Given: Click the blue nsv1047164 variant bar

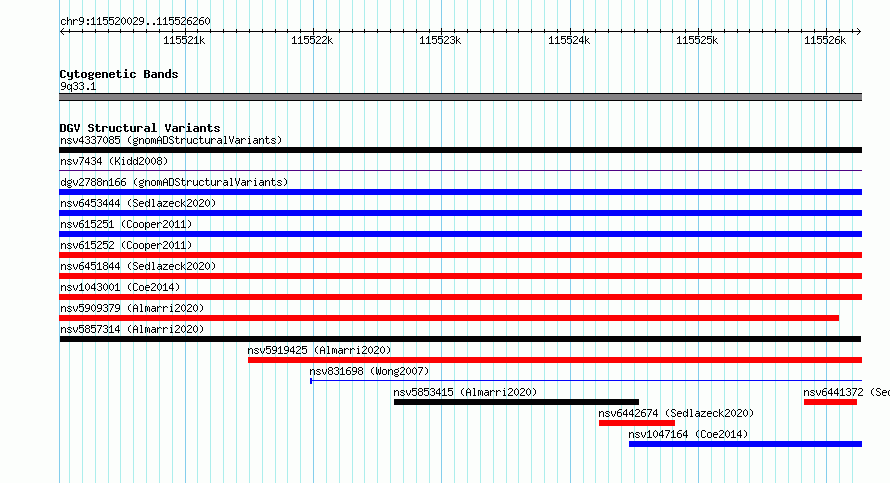Looking at the screenshot, I should tap(745, 444).
